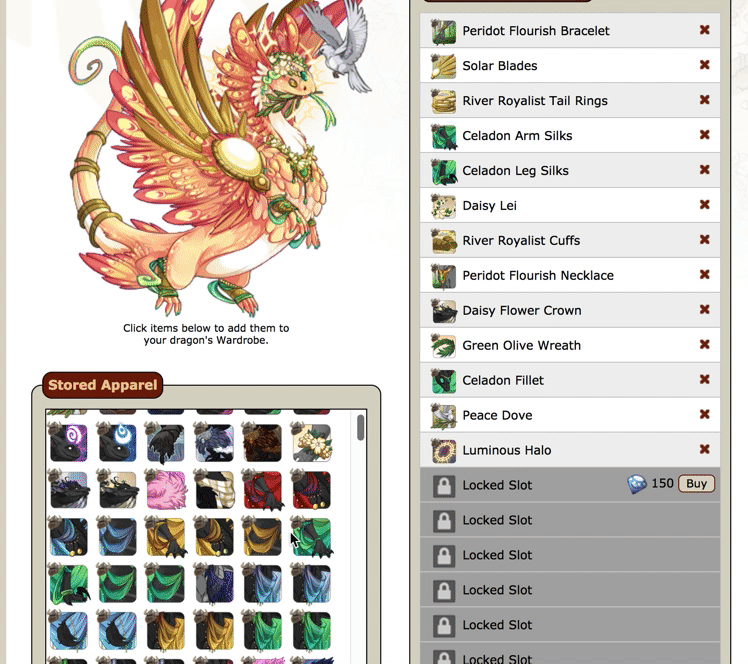
Task: Remove Peridot Flourish Bracelet from wardrobe
Action: click(705, 30)
